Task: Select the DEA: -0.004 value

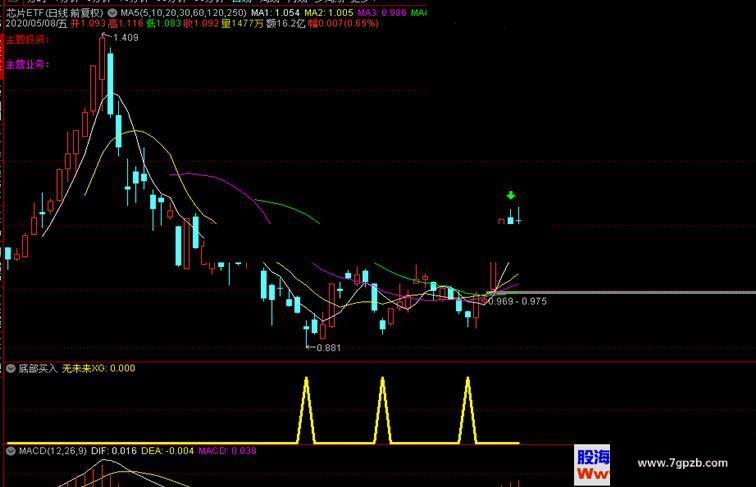Action: click(x=167, y=451)
